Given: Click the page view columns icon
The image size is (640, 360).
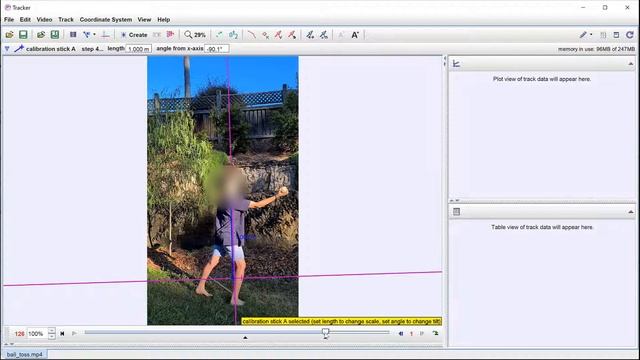Looking at the screenshot, I should coord(603,35).
